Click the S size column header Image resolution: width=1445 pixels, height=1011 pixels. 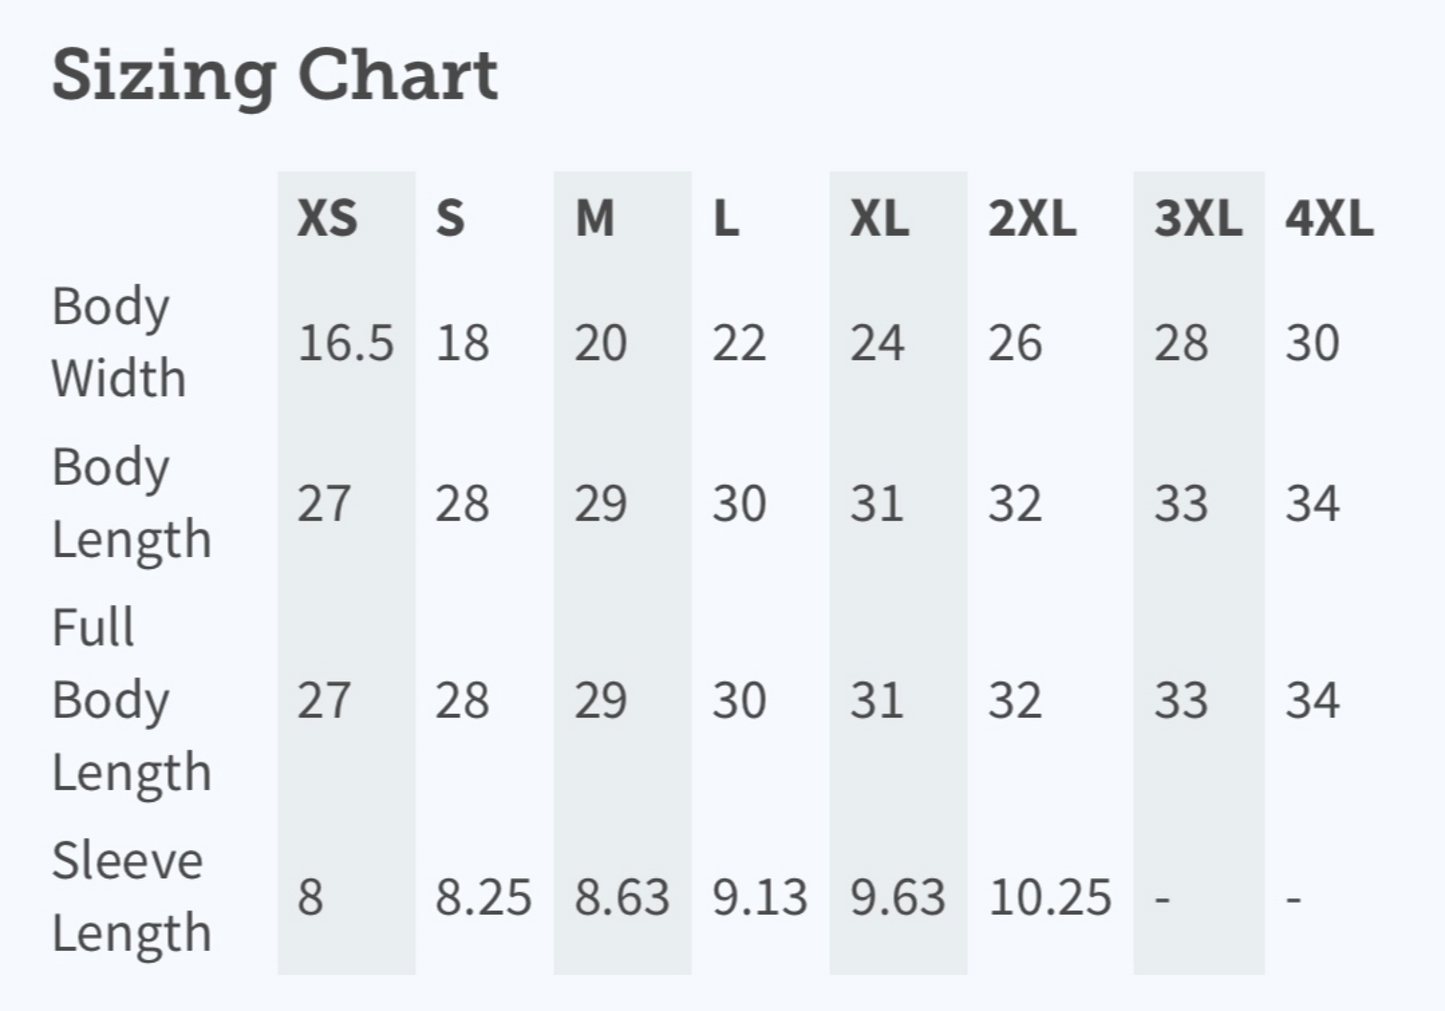click(450, 218)
